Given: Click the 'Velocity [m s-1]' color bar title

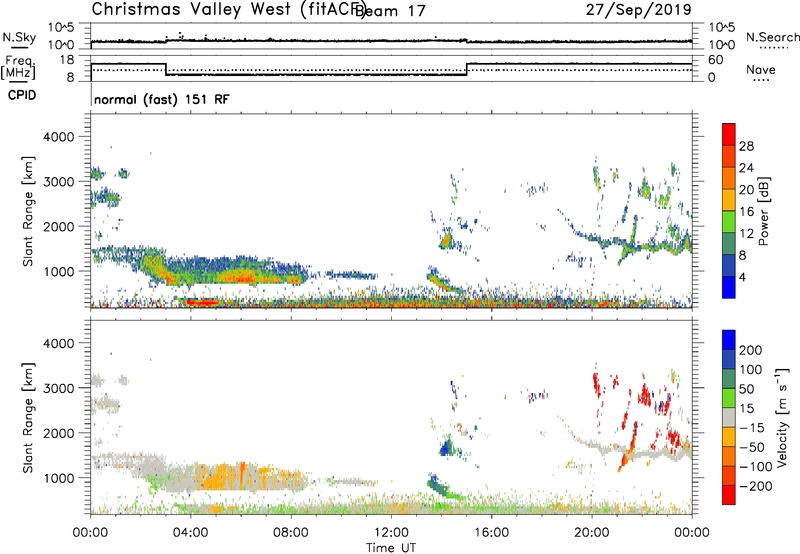Looking at the screenshot, I should click(x=782, y=417).
